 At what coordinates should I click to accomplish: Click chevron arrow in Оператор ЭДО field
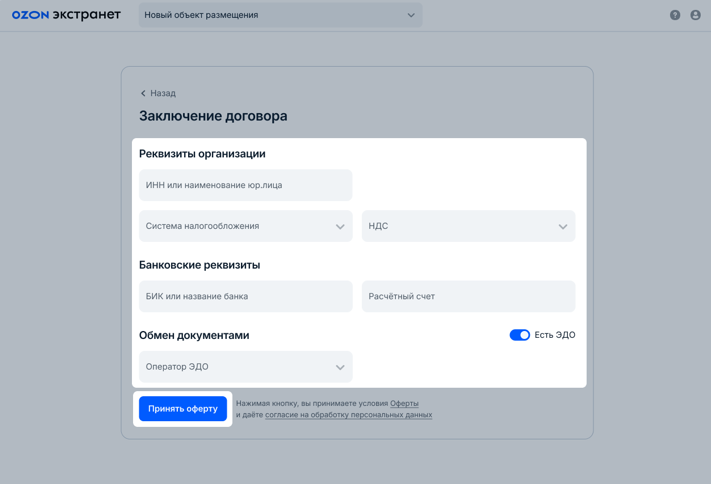[340, 367]
